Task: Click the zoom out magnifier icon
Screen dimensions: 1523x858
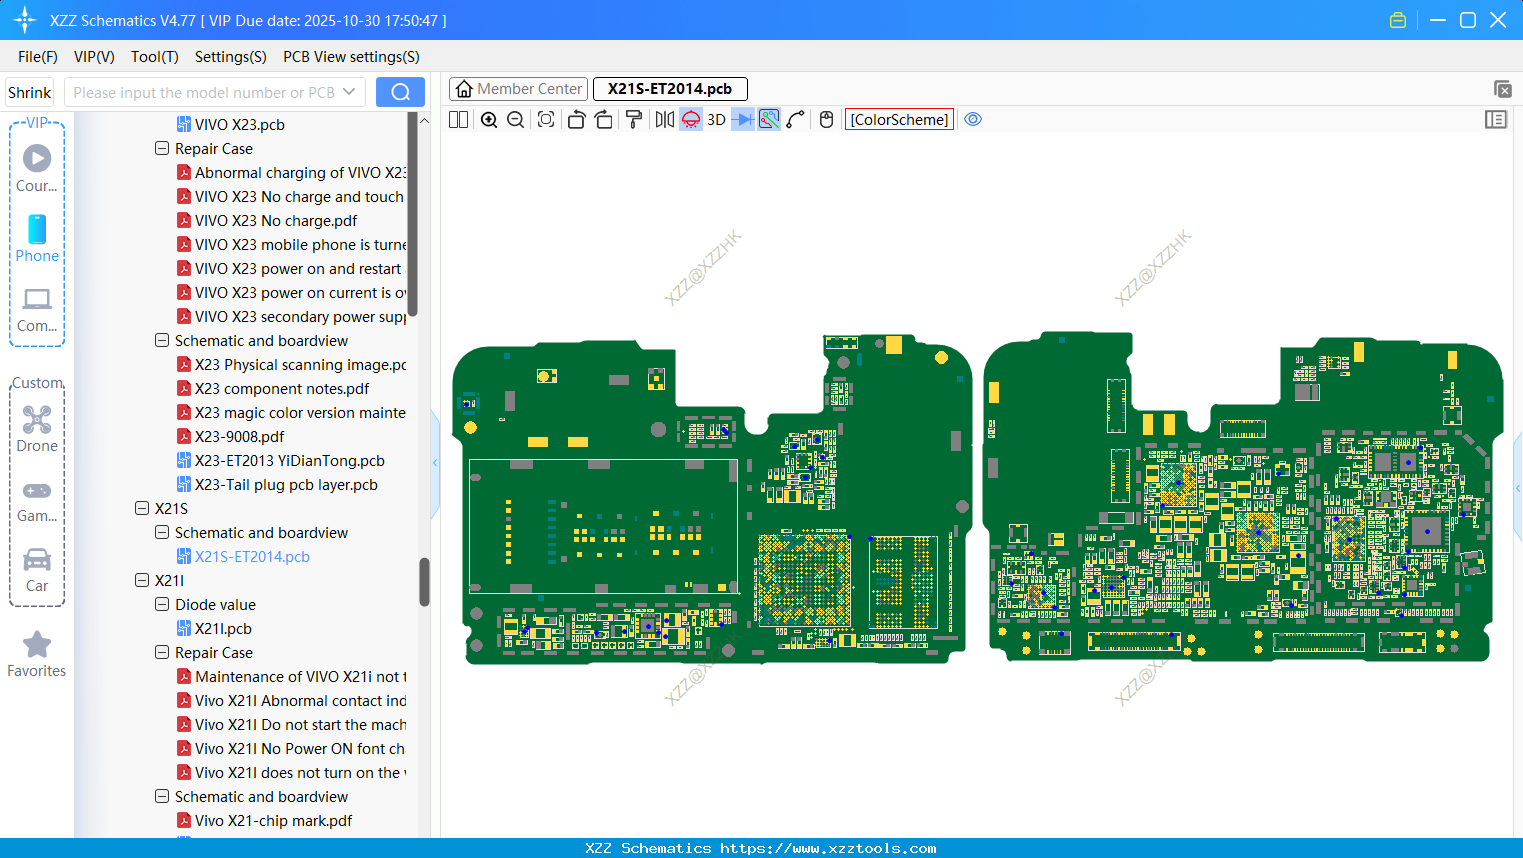Action: click(516, 120)
